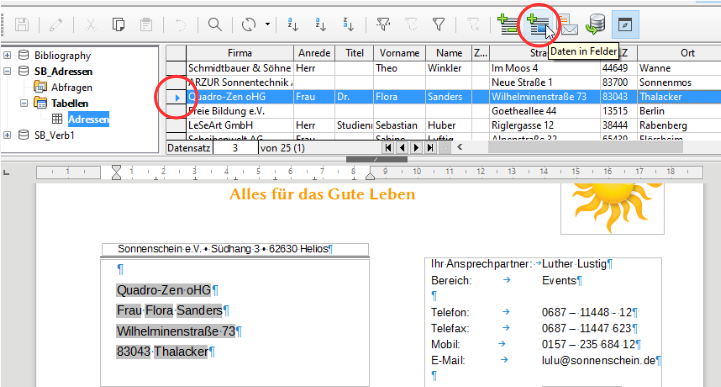Open the Refresh dropdown arrow
The width and height of the screenshot is (721, 387).
(267, 24)
